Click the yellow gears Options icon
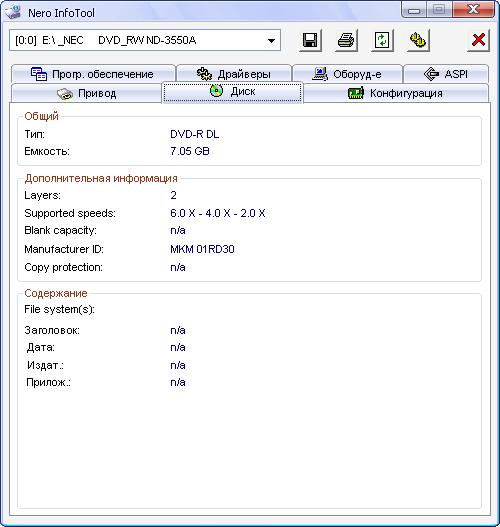The width and height of the screenshot is (500, 527). point(418,40)
